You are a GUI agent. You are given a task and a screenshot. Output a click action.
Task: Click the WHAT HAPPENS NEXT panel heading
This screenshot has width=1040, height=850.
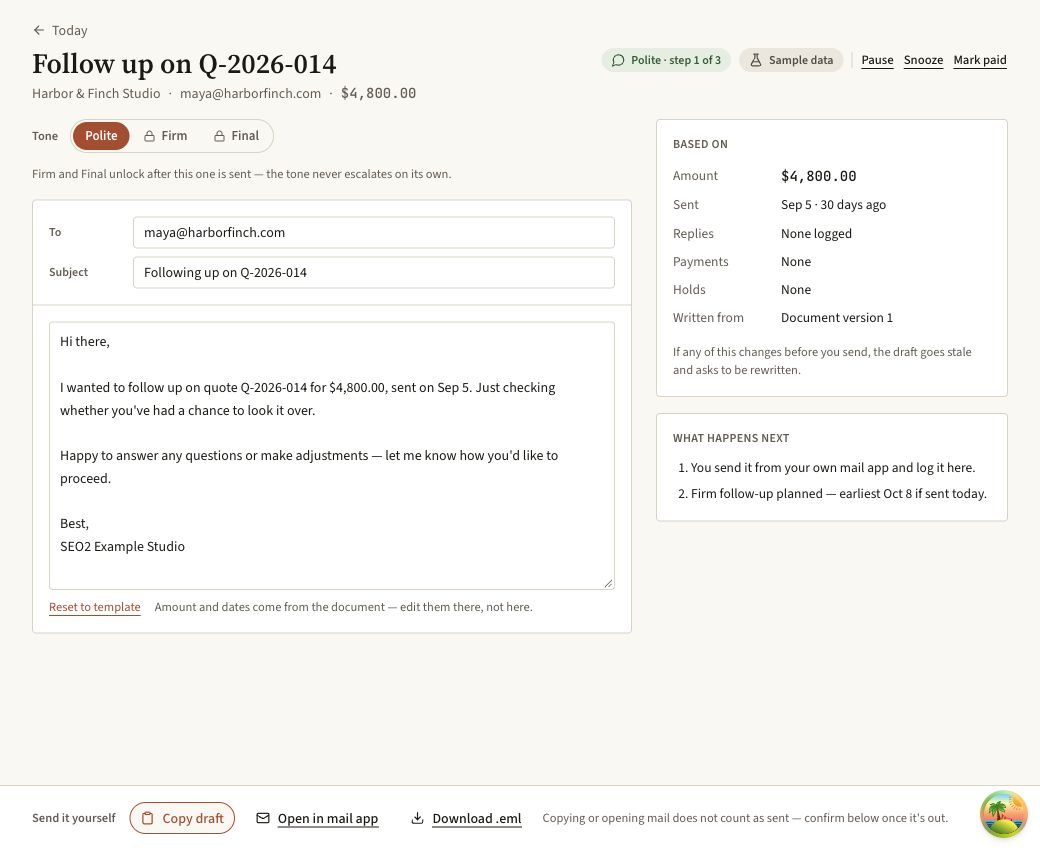pyautogui.click(x=731, y=438)
